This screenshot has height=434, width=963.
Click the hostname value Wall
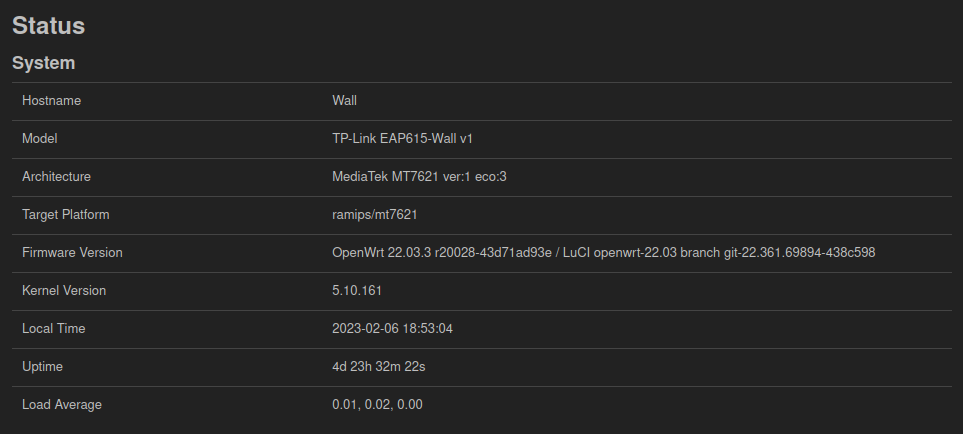click(345, 101)
